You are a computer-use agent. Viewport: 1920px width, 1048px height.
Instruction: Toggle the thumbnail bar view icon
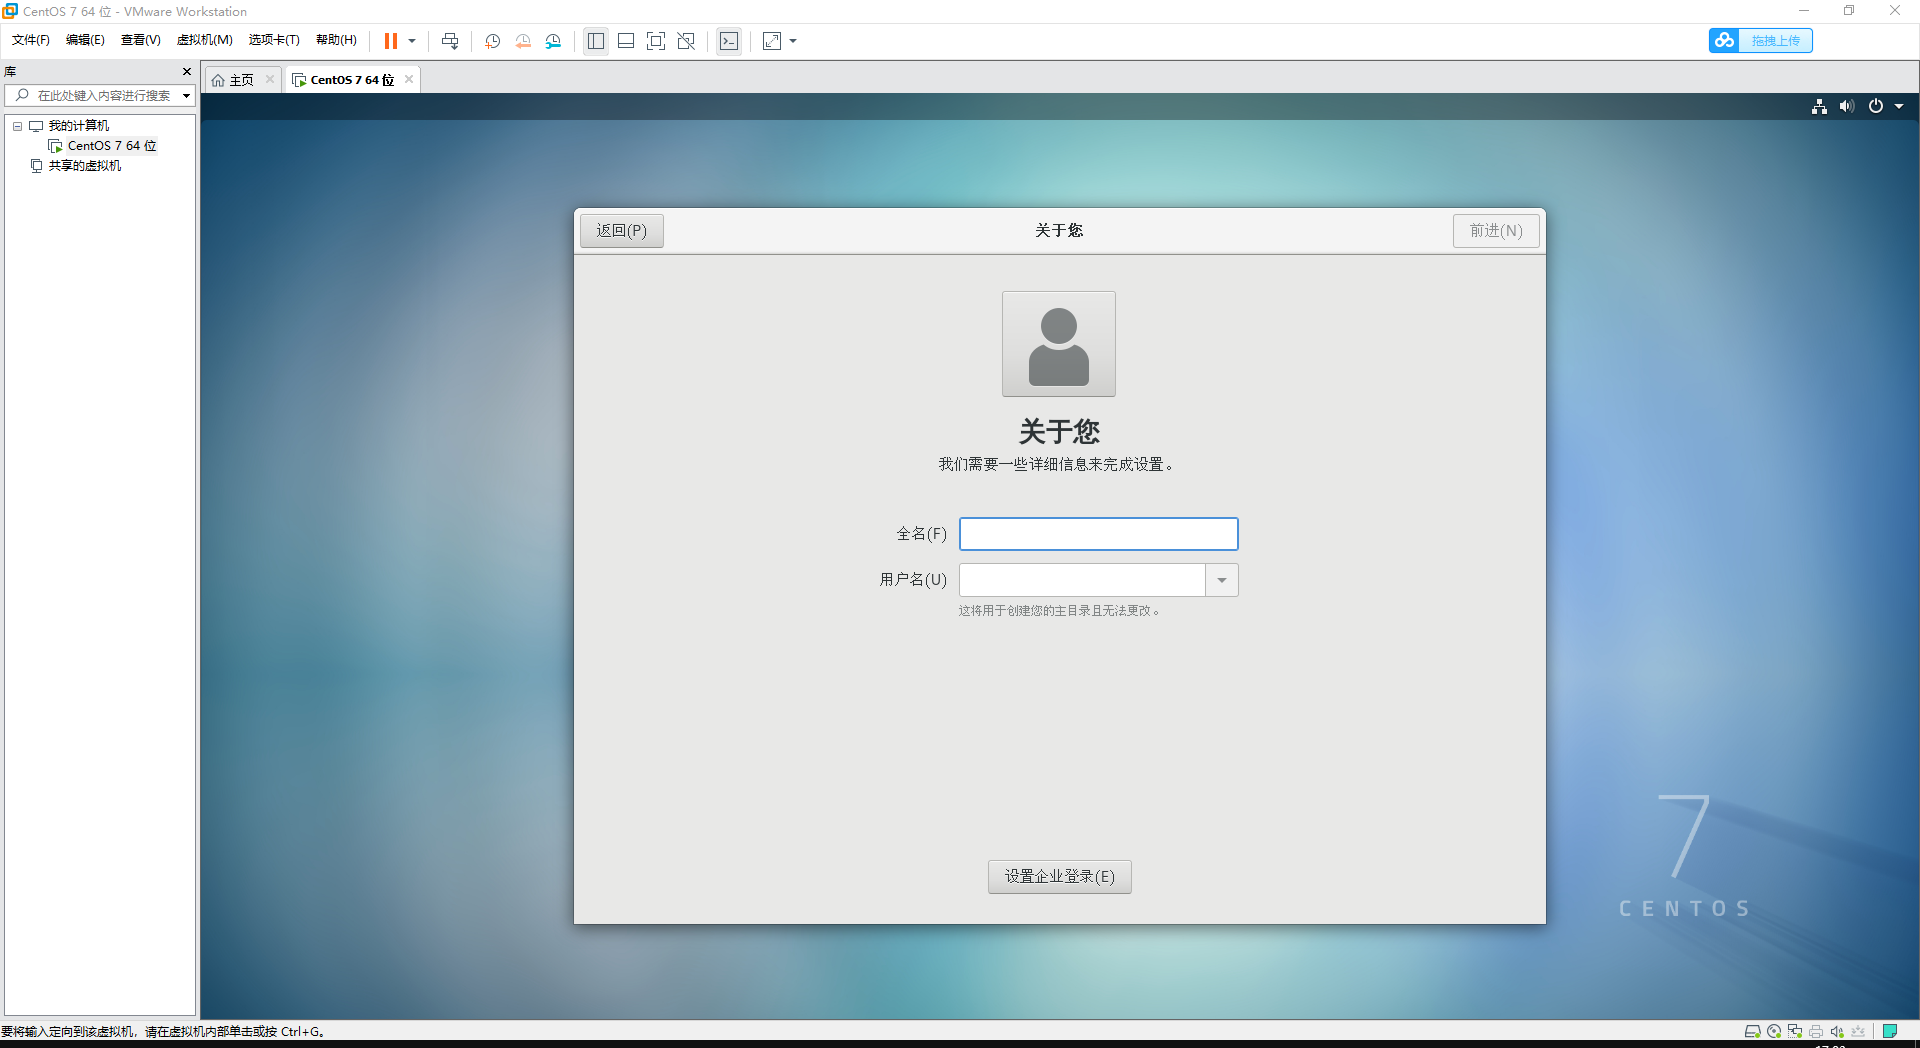click(x=626, y=41)
